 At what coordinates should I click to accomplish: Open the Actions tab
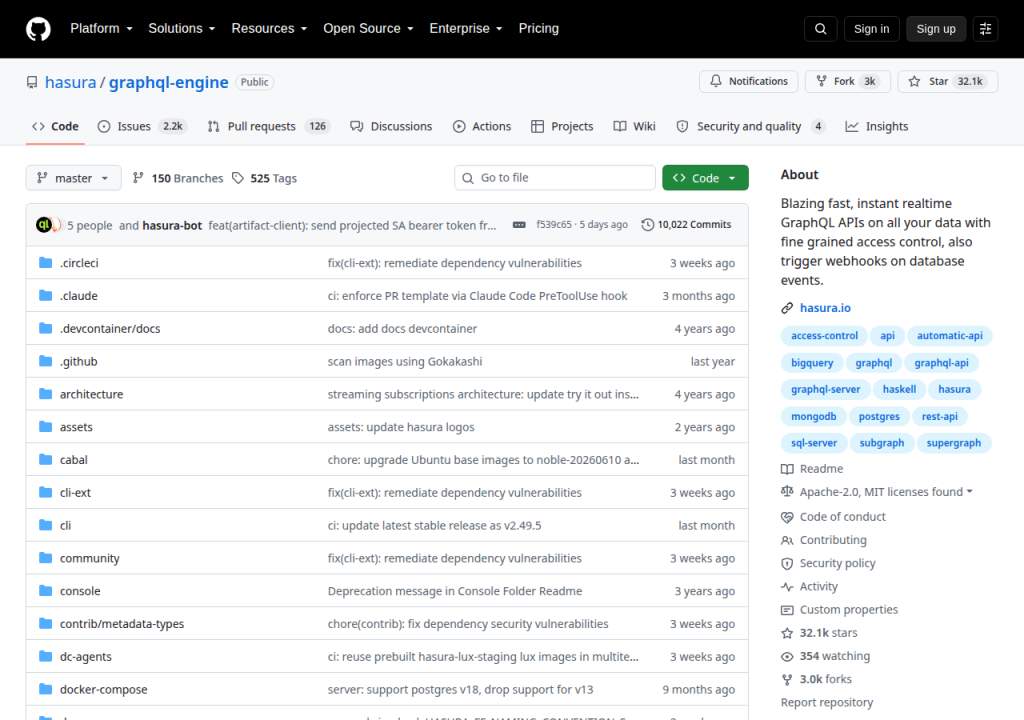tap(482, 126)
